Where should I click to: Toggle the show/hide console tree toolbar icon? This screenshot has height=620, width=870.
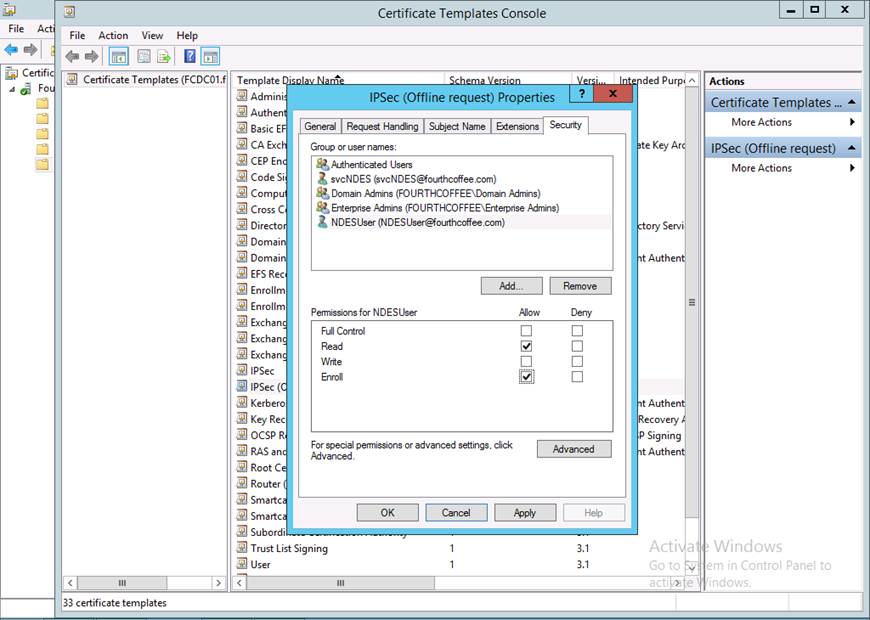118,57
